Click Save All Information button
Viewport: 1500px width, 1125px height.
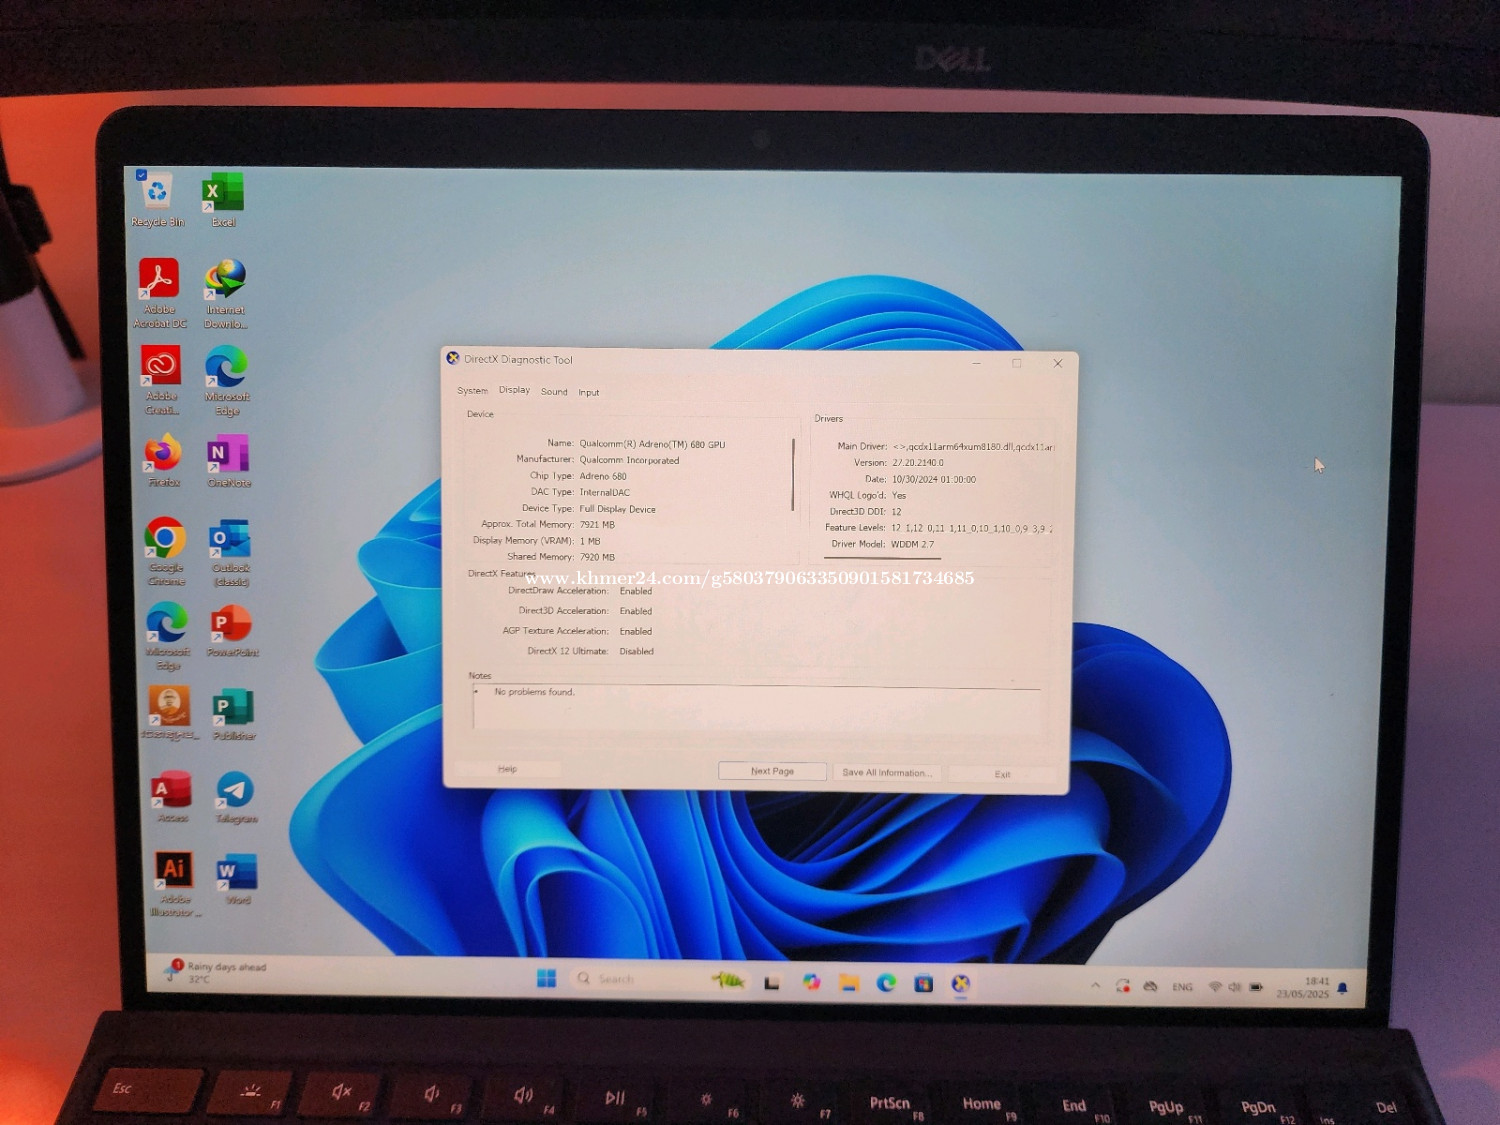click(x=886, y=772)
